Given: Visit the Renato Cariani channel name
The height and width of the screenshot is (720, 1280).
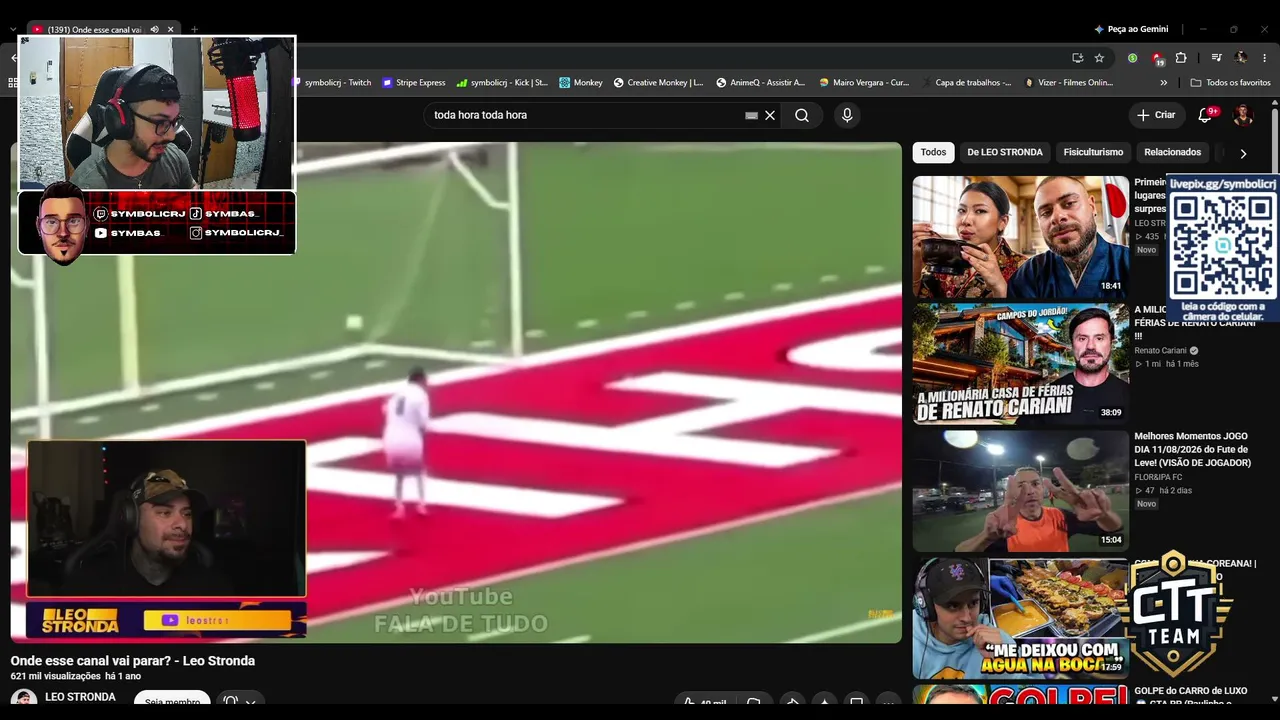Looking at the screenshot, I should pos(1160,351).
